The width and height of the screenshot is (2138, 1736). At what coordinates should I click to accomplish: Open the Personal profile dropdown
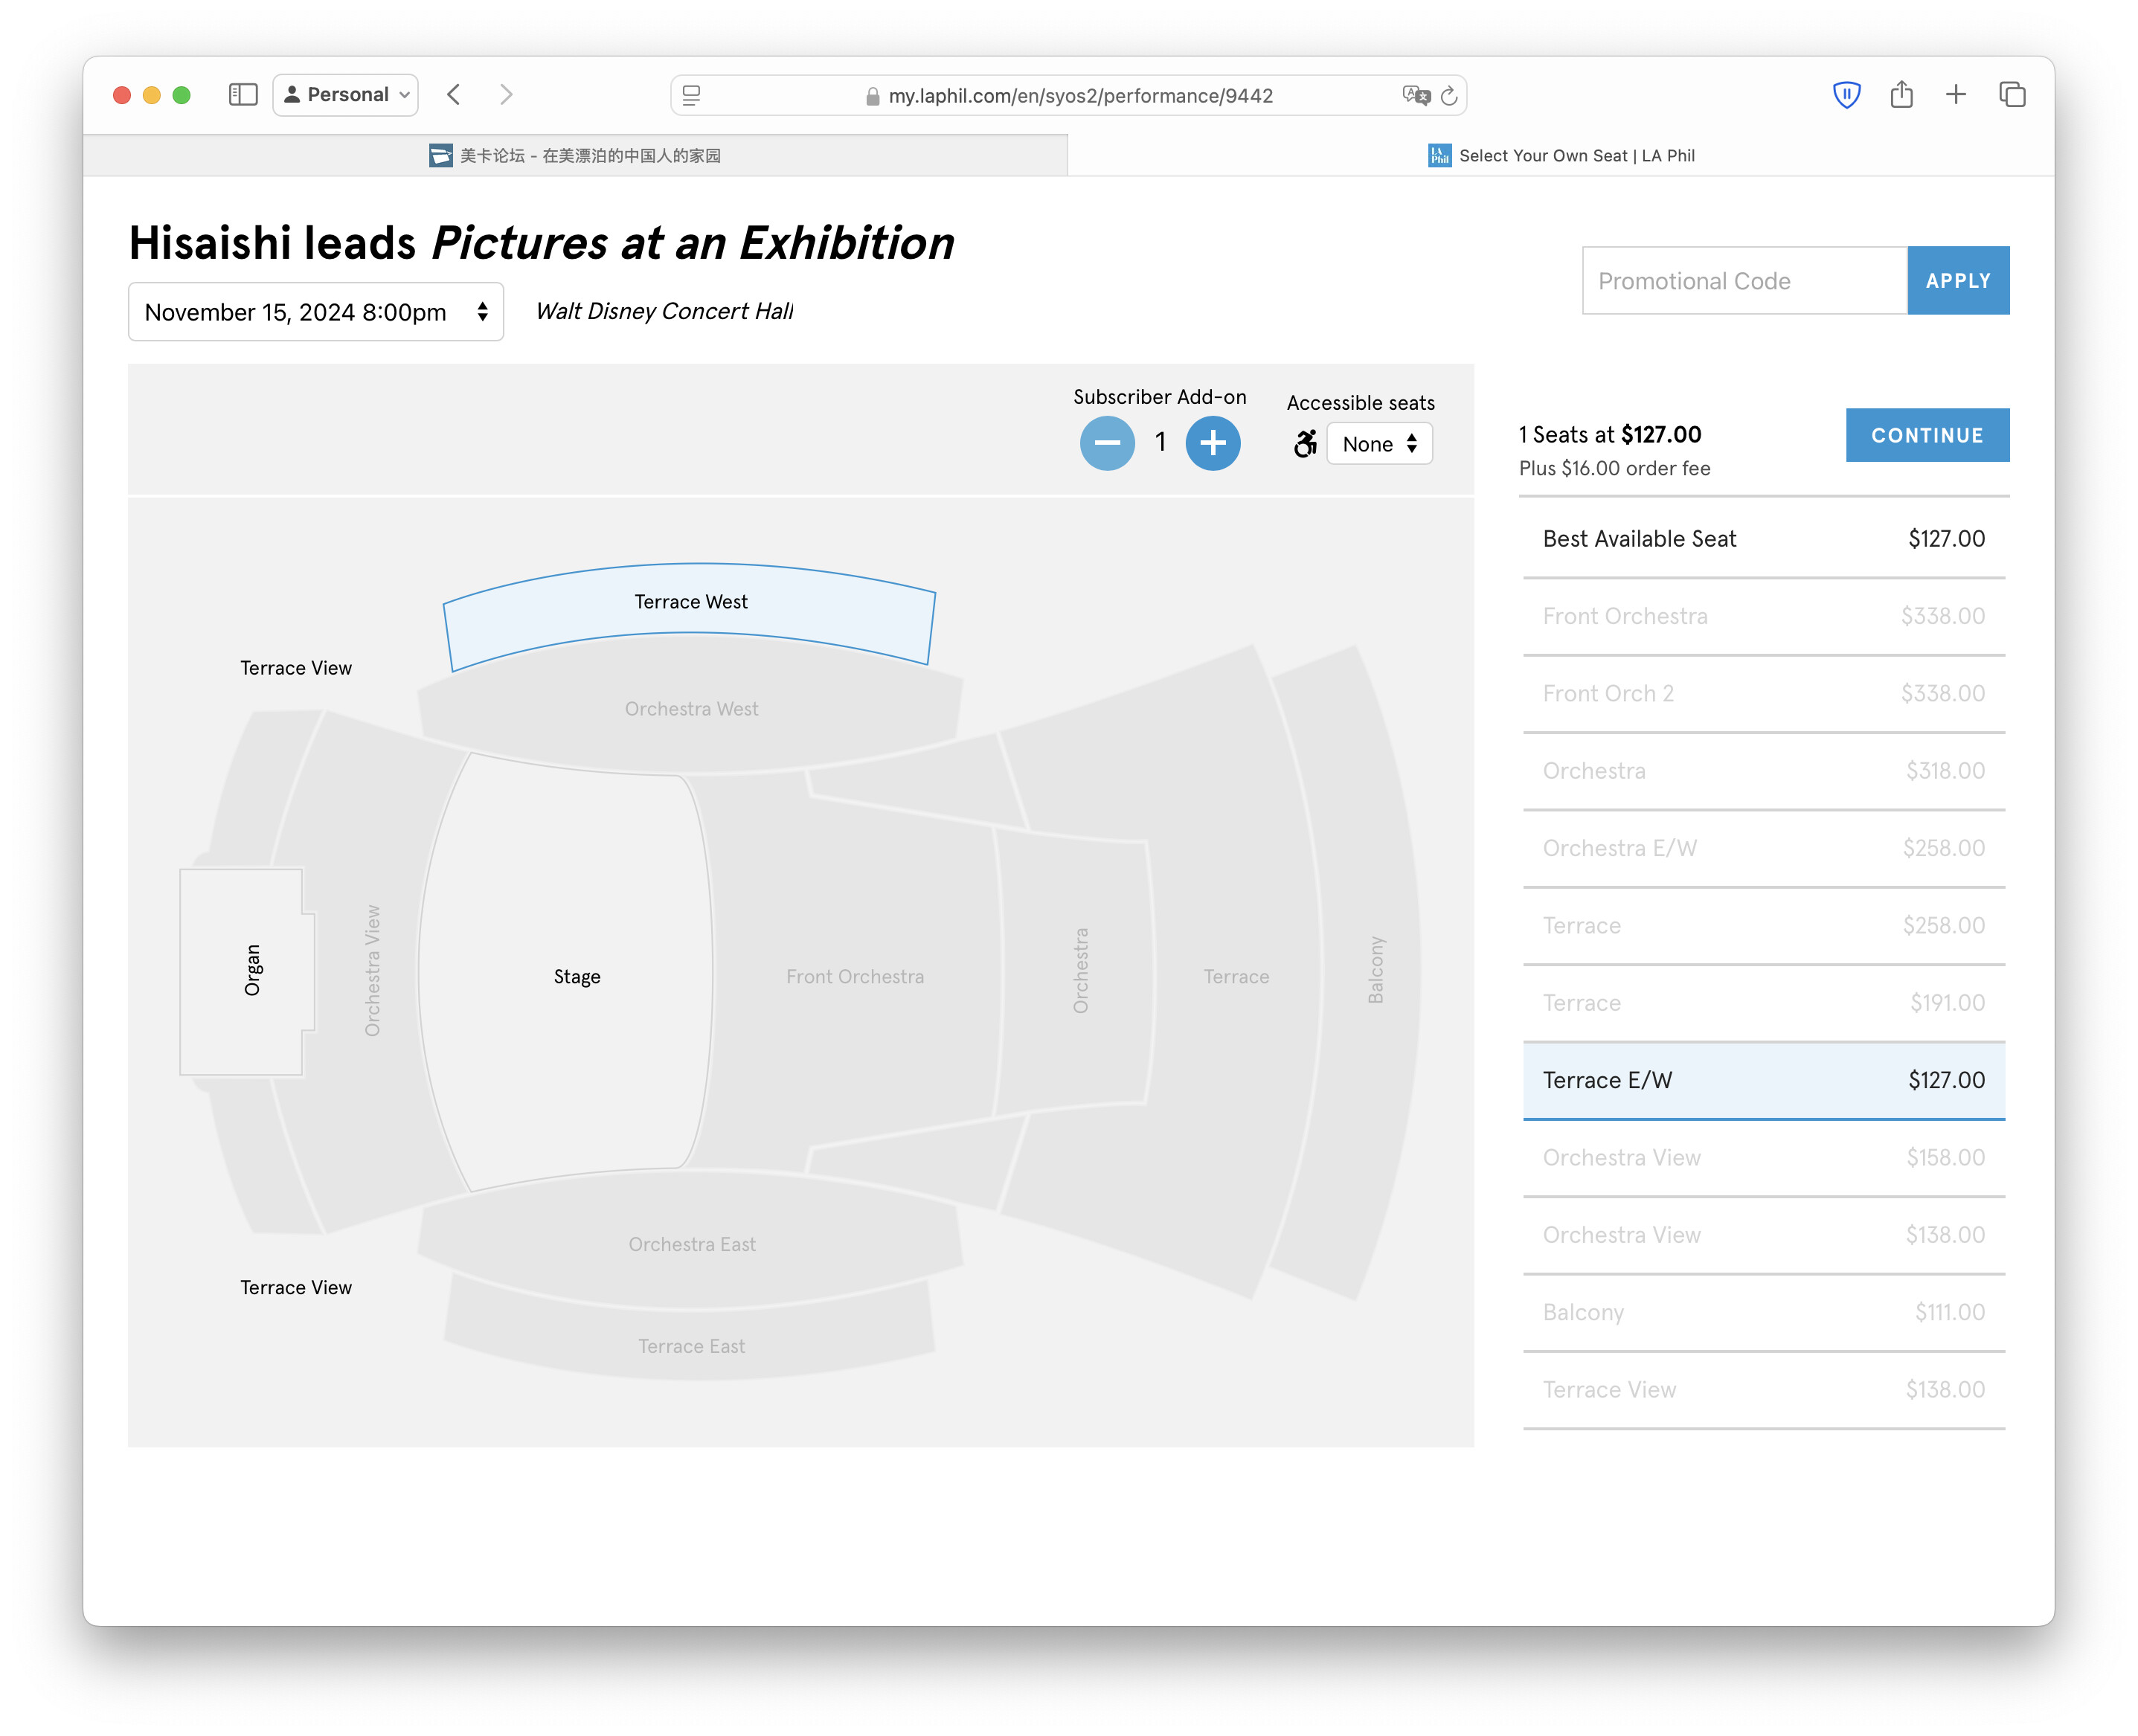[345, 95]
